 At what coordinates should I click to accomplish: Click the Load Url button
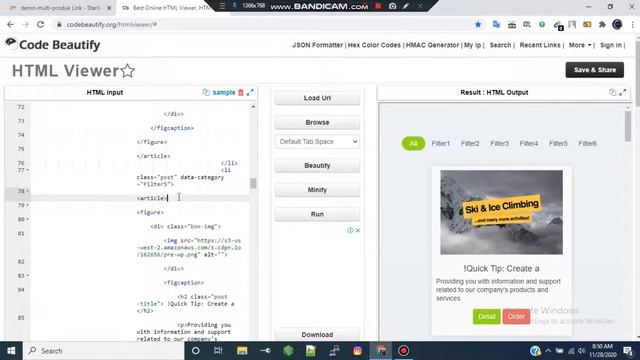[x=317, y=98]
